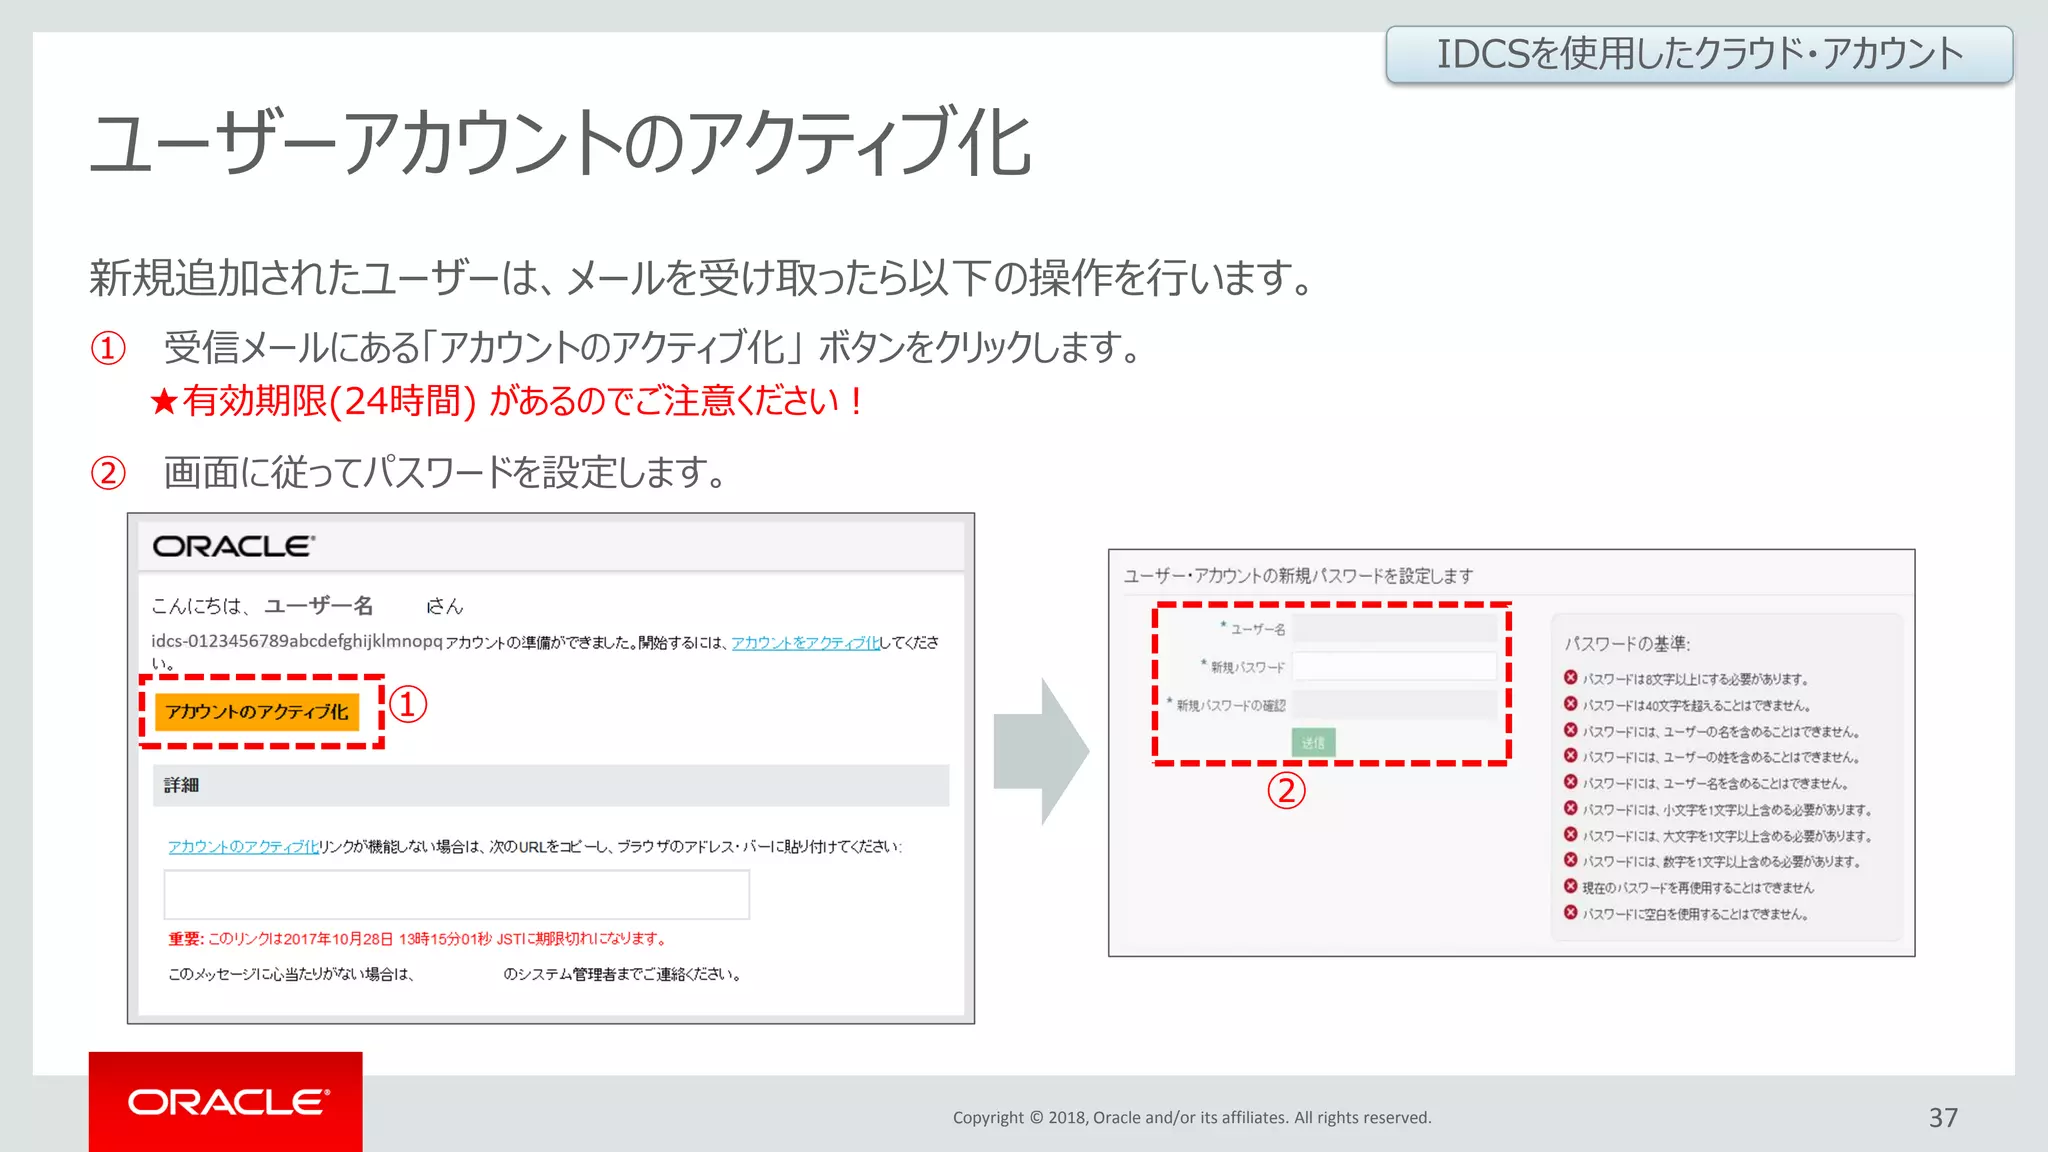This screenshot has width=2048, height=1152.
Task: Click the ユーザー・アカウントの新規パスワードを設定します heading
Action: [x=1299, y=576]
